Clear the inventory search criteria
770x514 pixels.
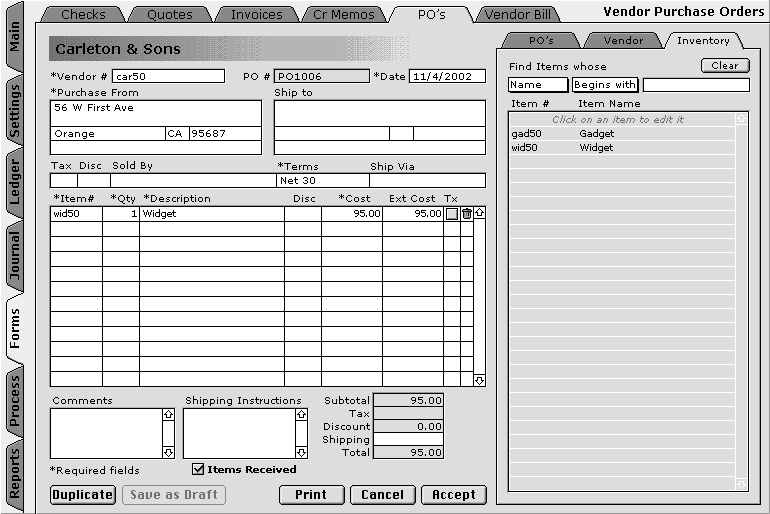coord(725,66)
